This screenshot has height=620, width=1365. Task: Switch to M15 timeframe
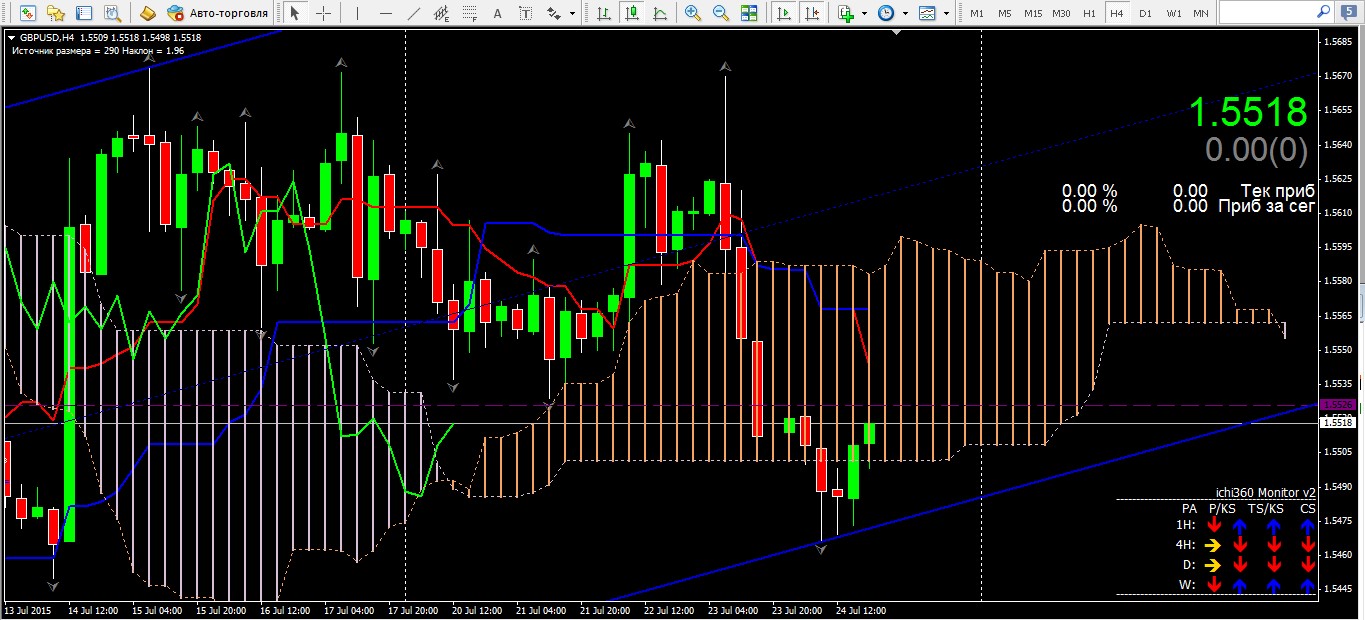point(1033,13)
